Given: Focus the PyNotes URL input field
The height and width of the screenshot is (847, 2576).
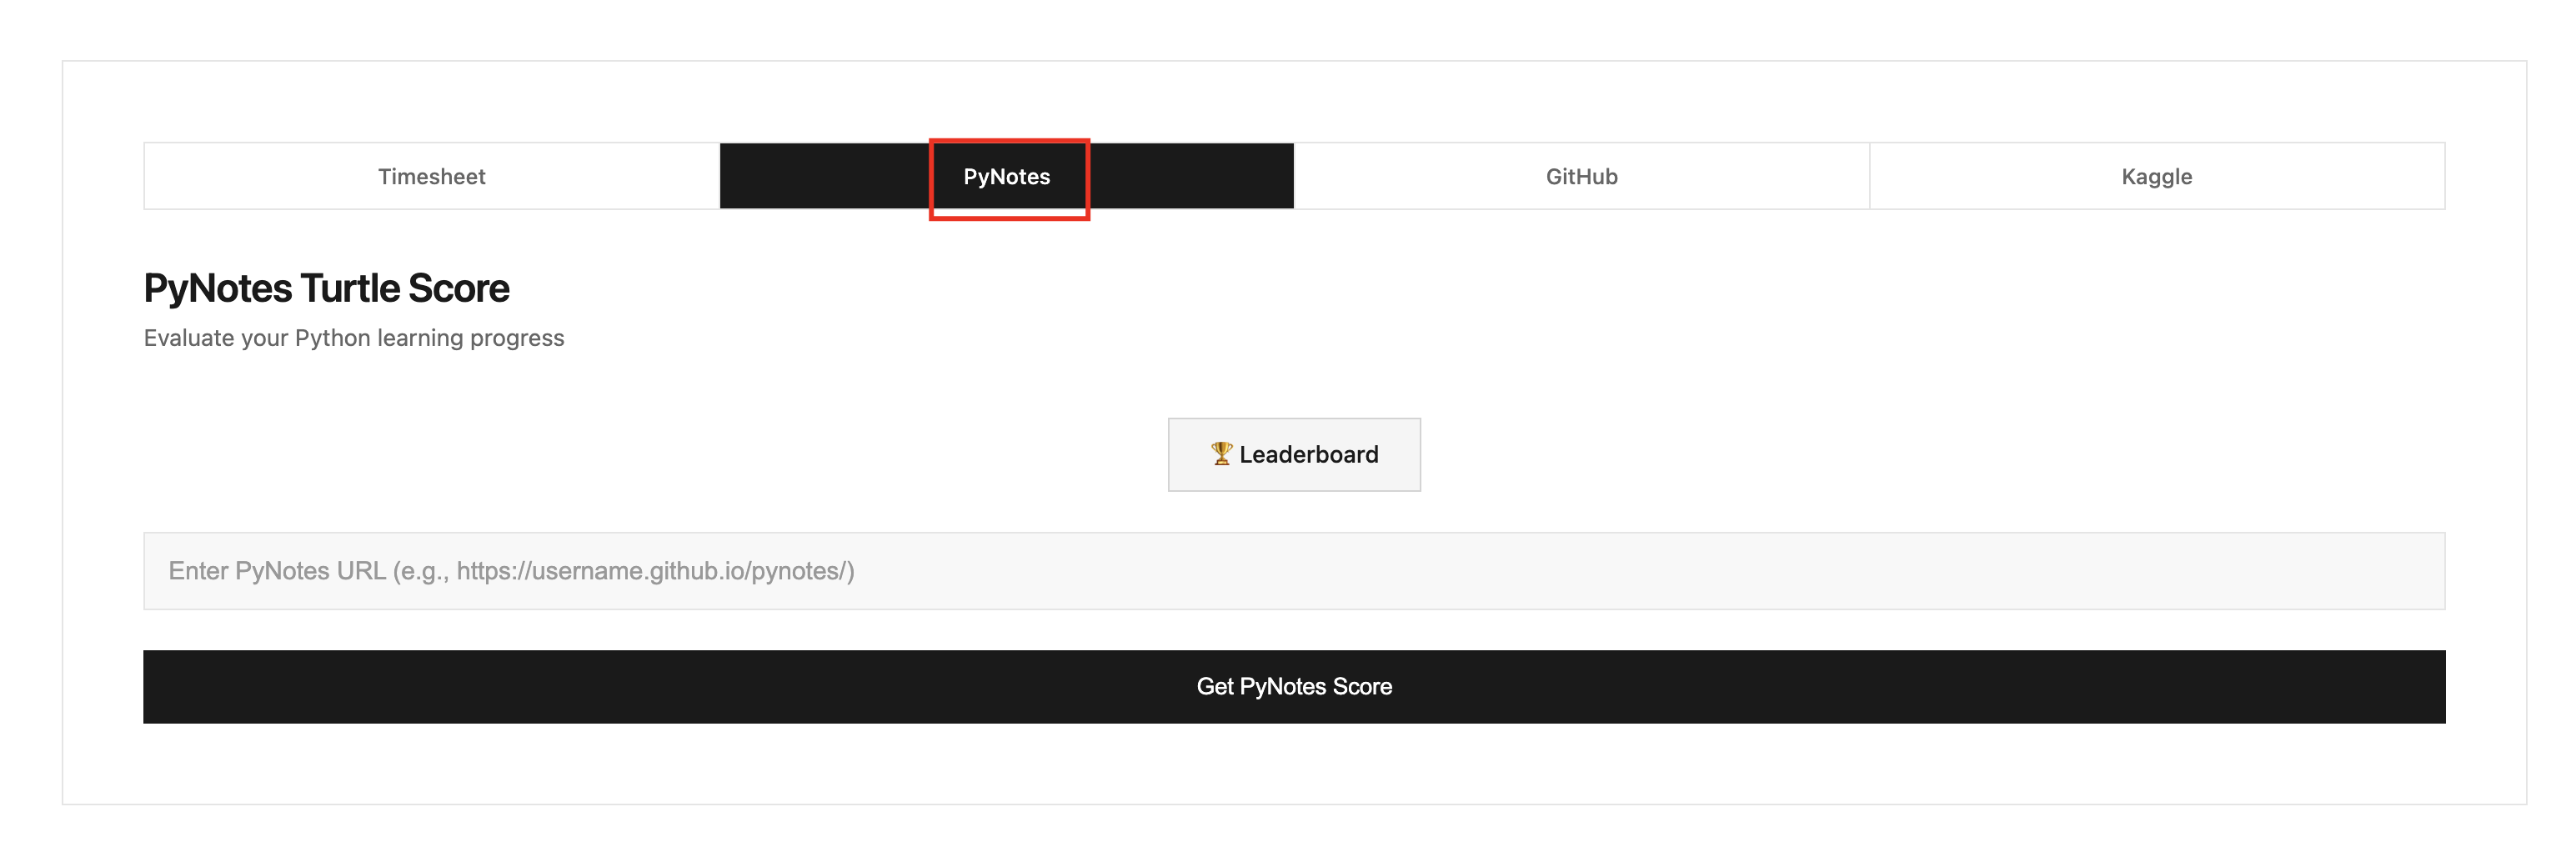Looking at the screenshot, I should tap(1294, 571).
